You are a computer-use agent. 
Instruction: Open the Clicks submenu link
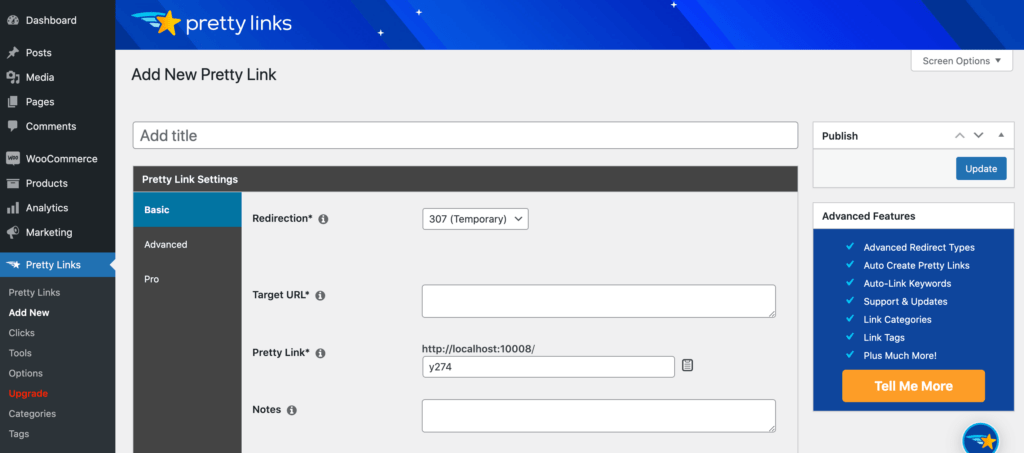(x=22, y=333)
